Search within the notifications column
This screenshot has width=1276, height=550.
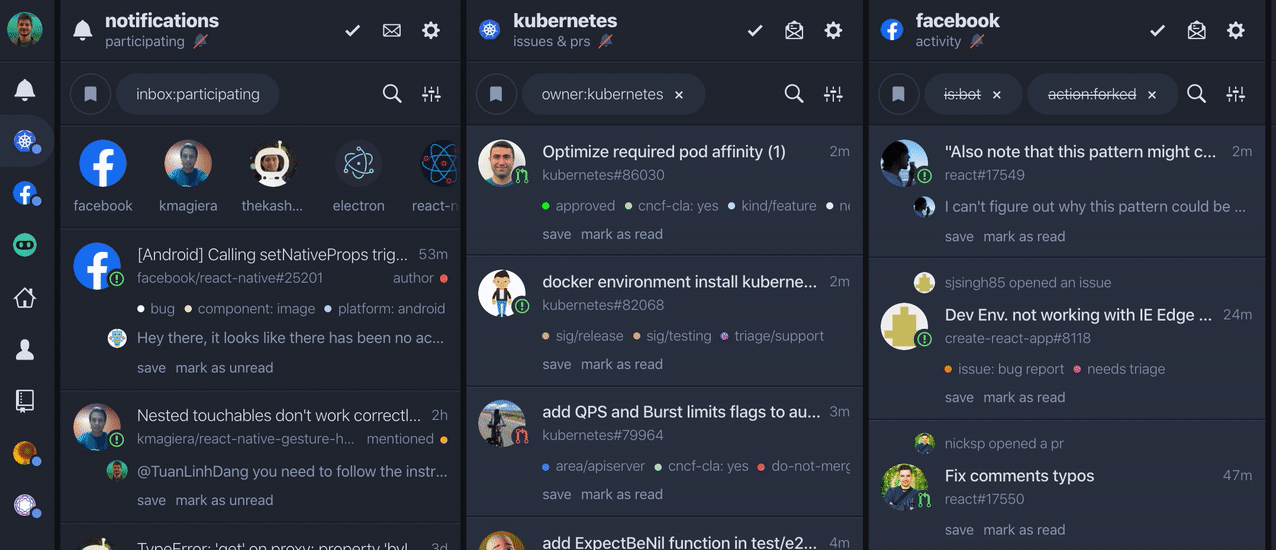click(x=392, y=94)
